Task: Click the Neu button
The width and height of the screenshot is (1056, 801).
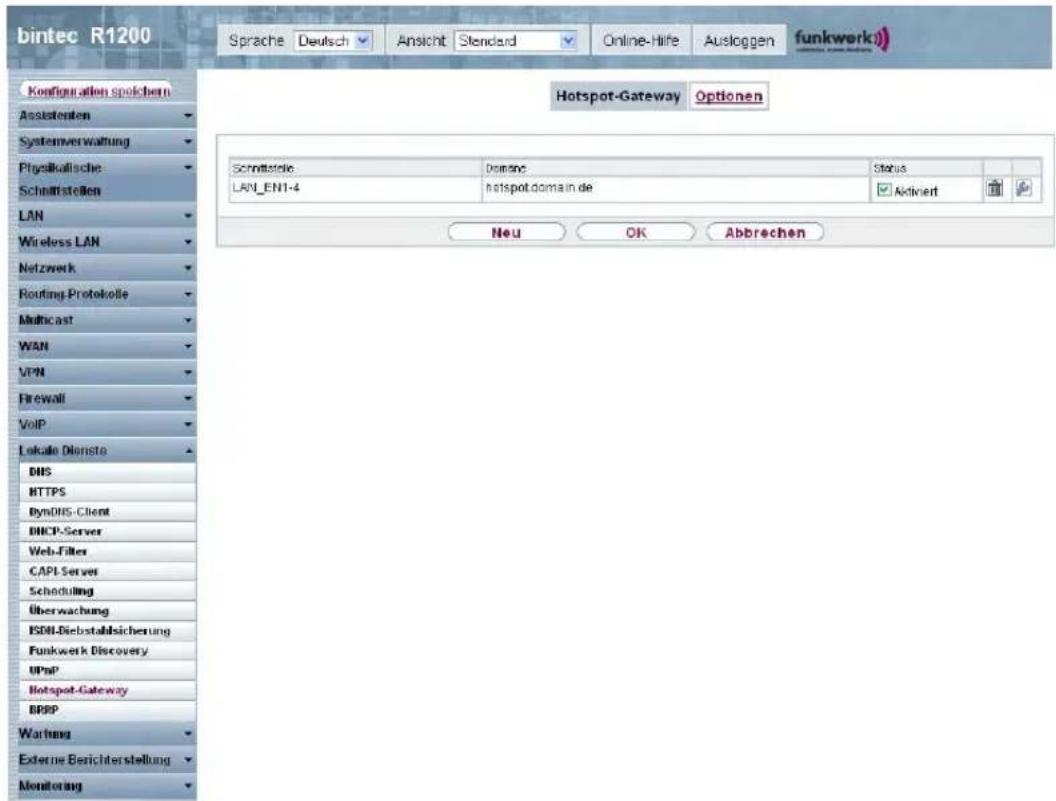Action: (x=506, y=232)
